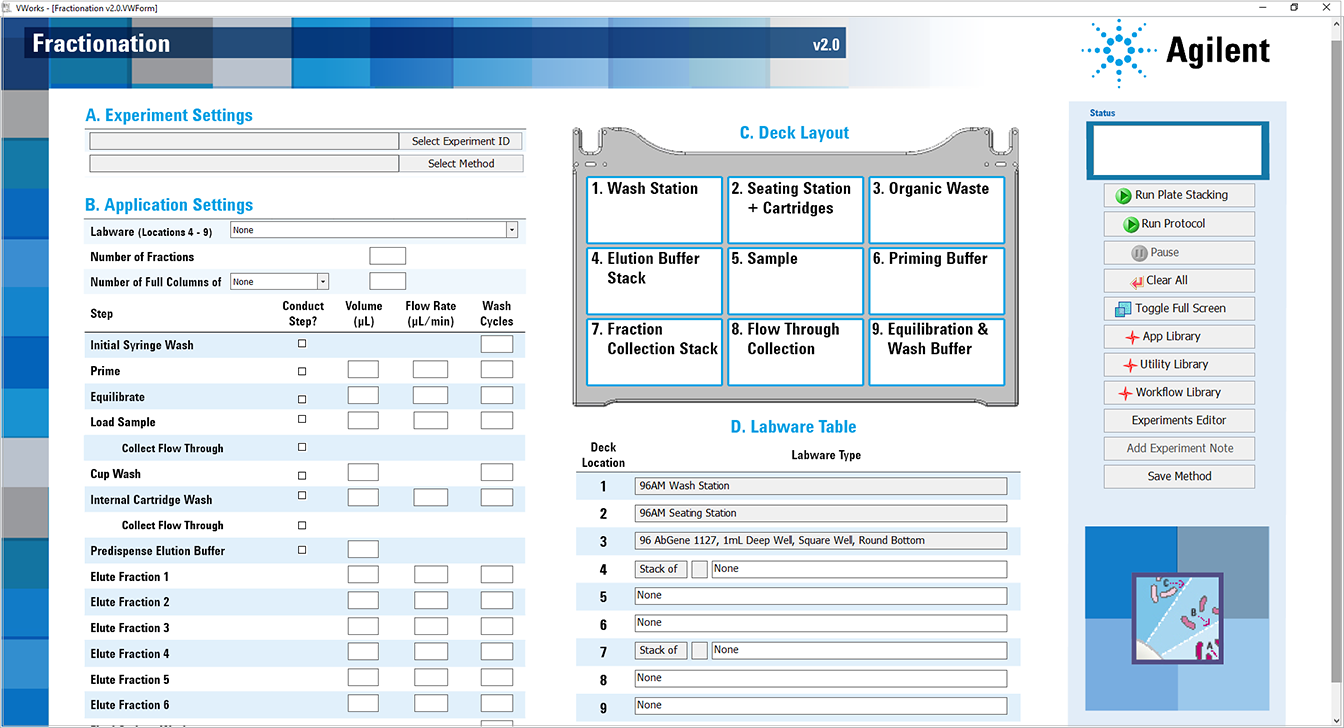Check the Prime conduct step box
The image size is (1344, 728).
click(302, 370)
